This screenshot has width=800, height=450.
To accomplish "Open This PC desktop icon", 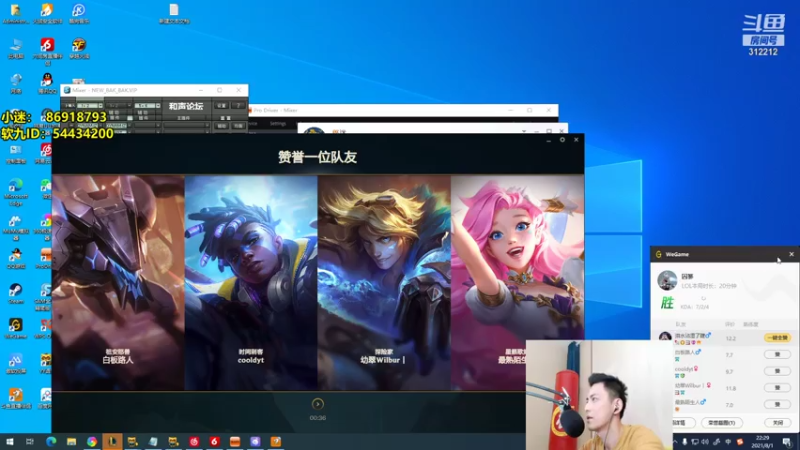I will point(15,48).
